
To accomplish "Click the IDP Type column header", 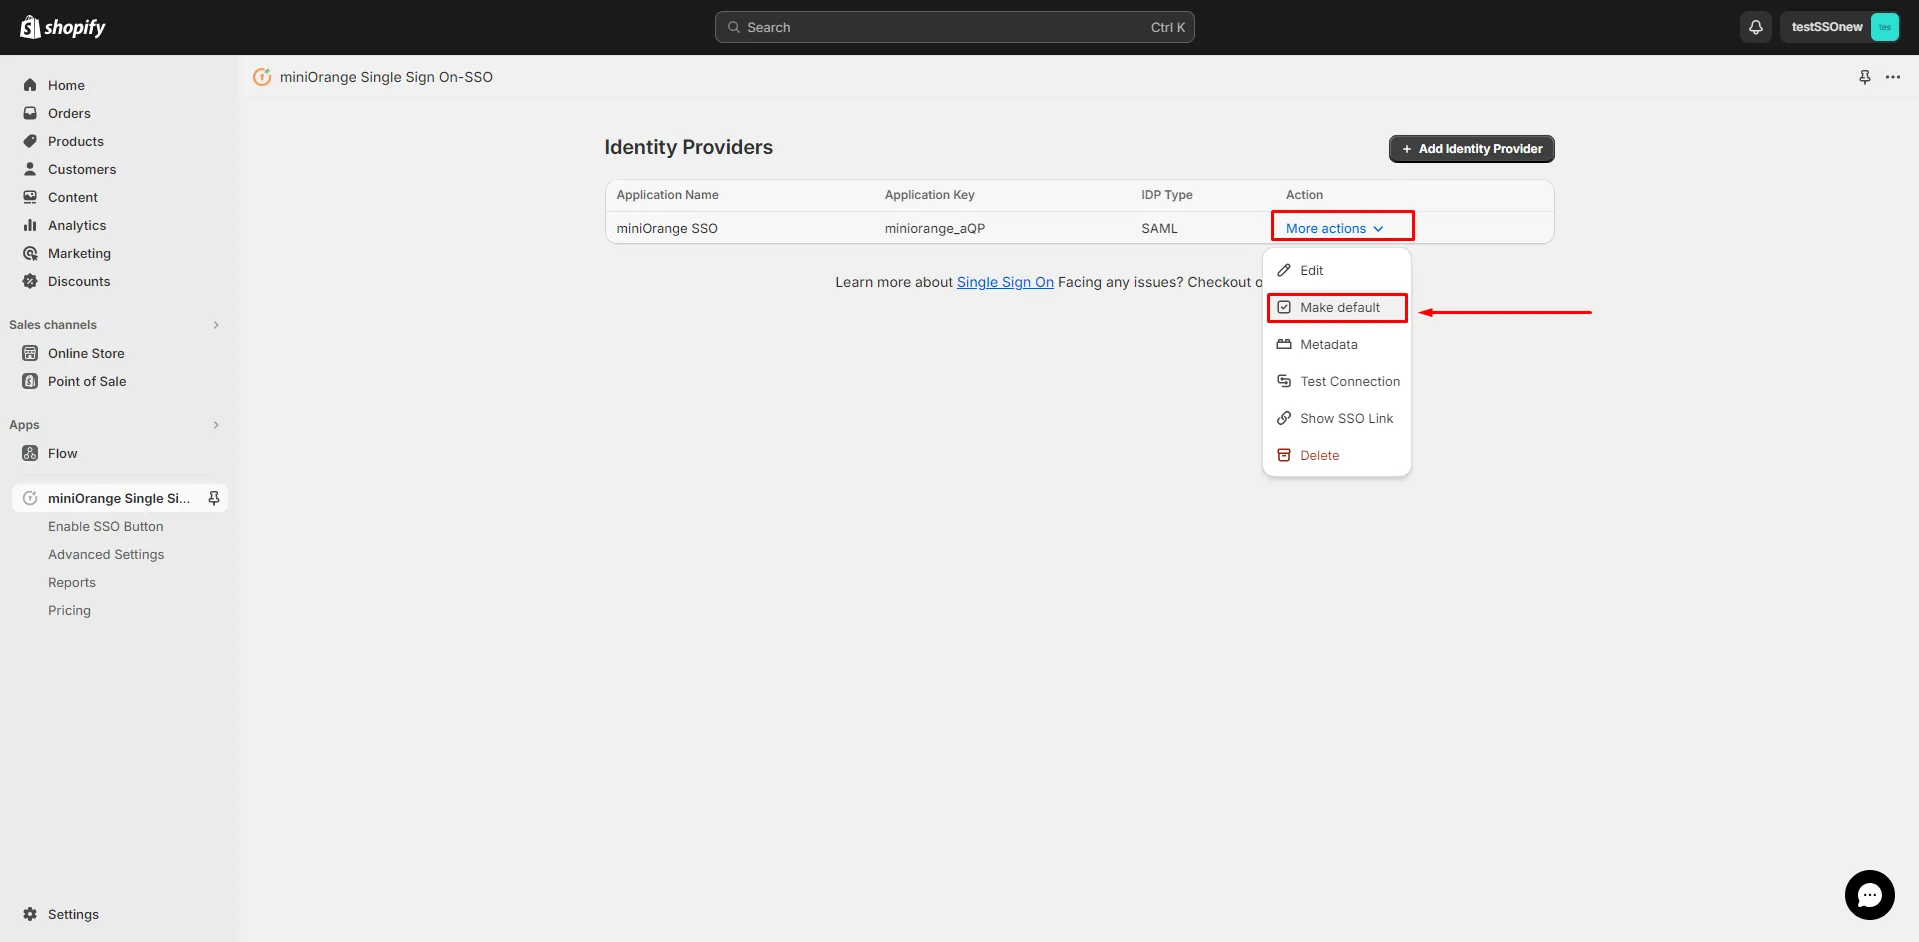I will [x=1166, y=195].
